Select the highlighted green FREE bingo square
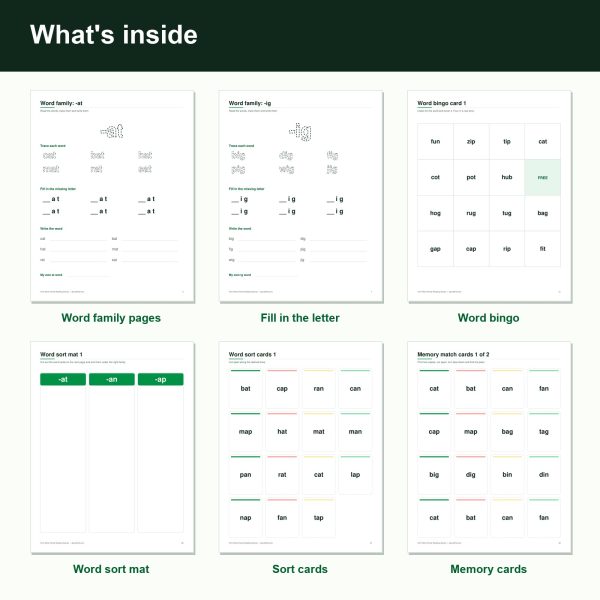Screen dimensions: 600x600 tap(543, 178)
